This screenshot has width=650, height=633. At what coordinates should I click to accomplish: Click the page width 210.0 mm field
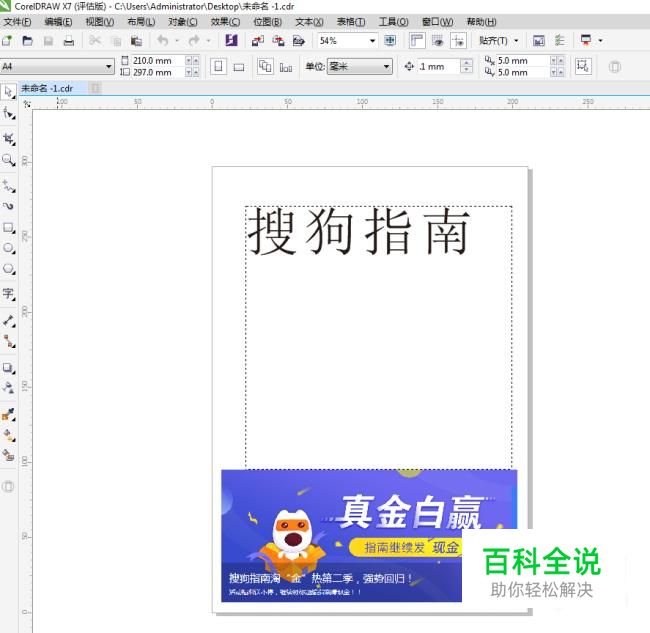point(157,61)
